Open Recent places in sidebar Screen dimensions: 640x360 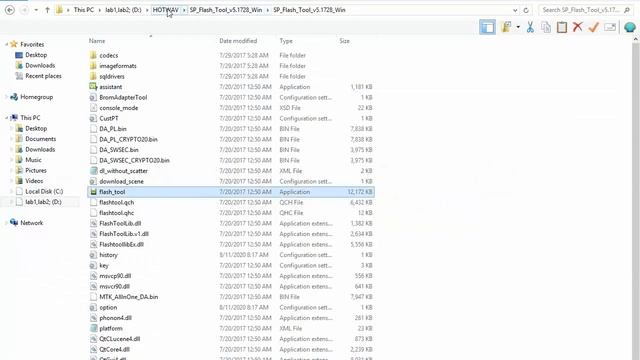click(43, 76)
